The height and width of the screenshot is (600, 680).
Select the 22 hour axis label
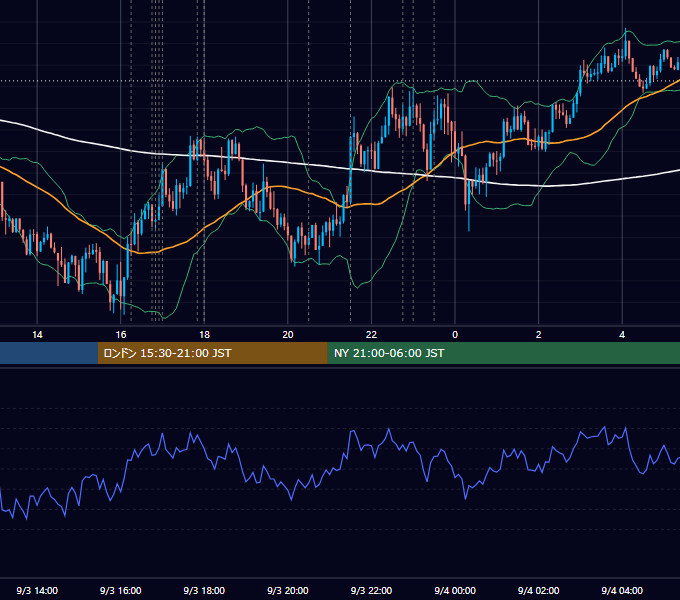[x=371, y=335]
